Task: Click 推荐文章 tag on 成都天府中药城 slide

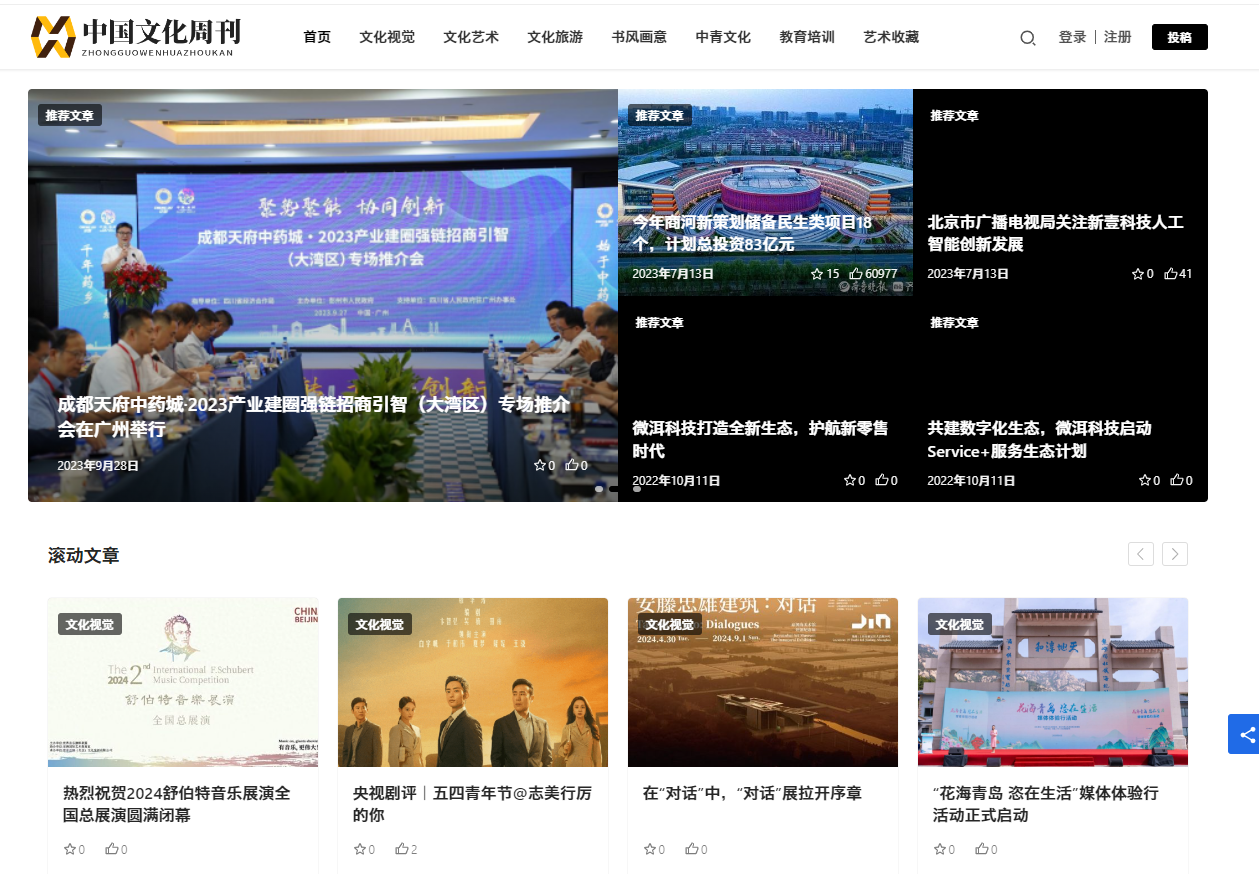Action: (x=70, y=115)
